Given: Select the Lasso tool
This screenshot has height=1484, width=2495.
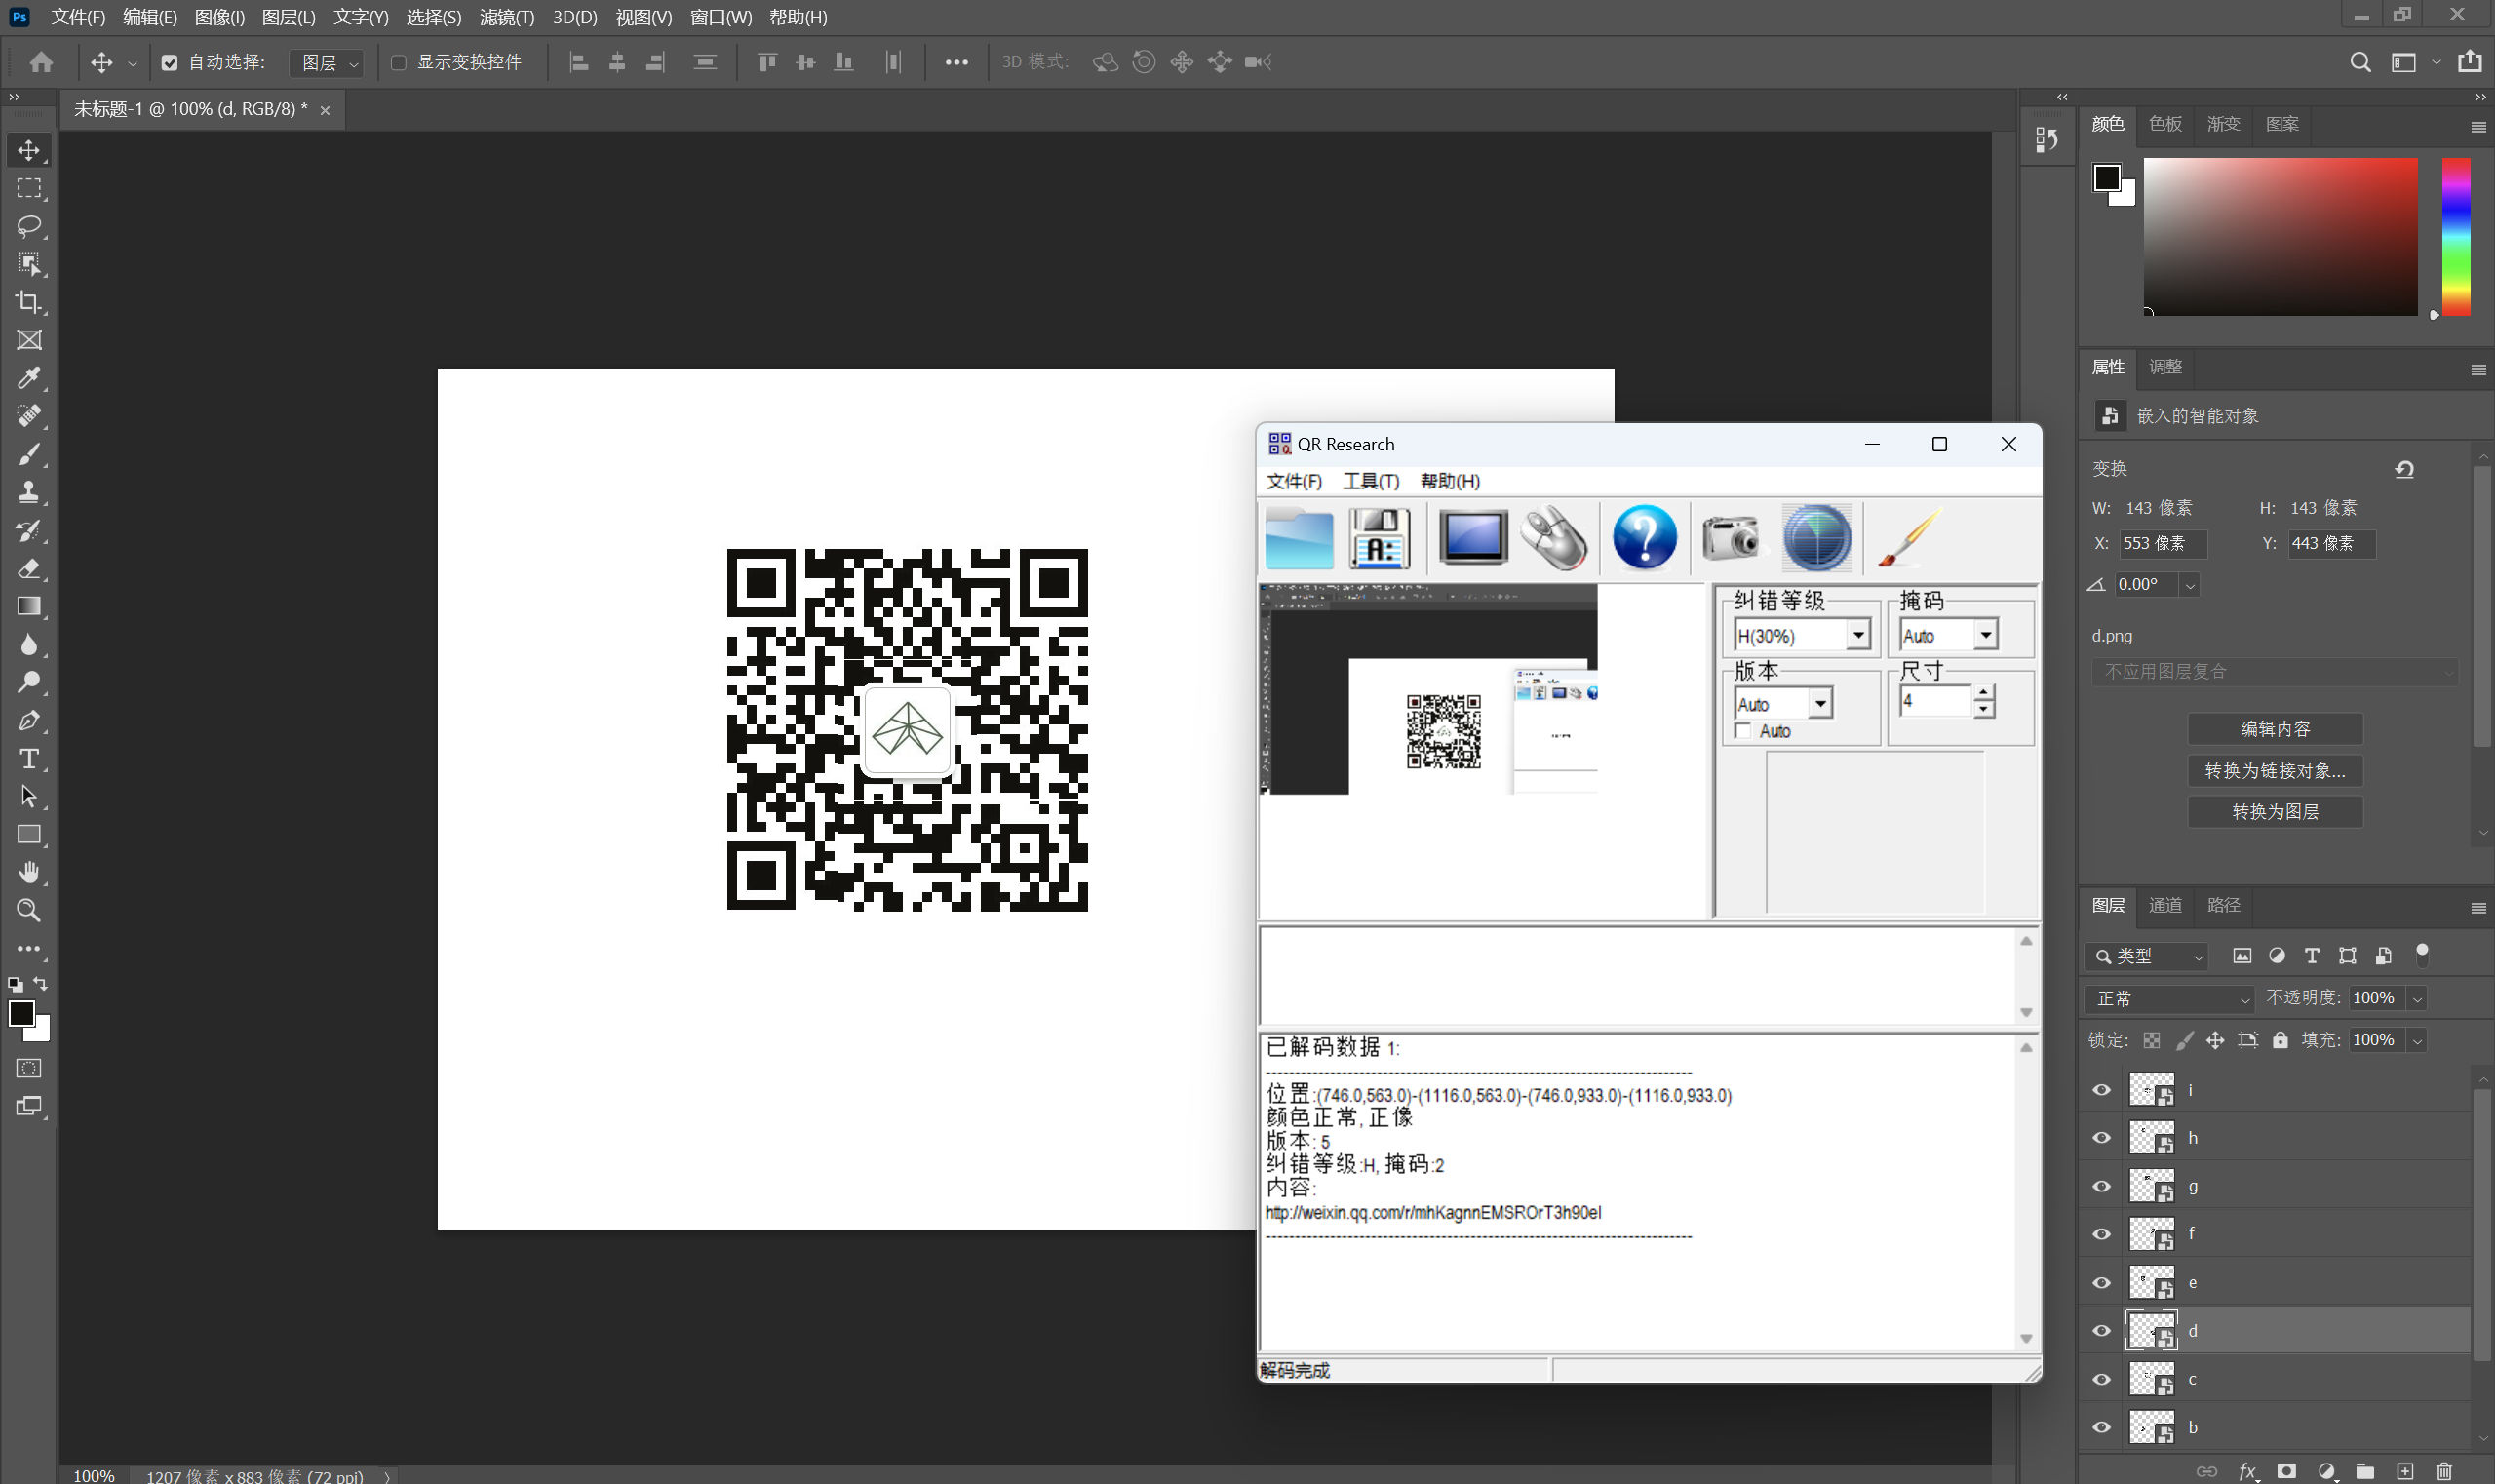Looking at the screenshot, I should (x=29, y=226).
